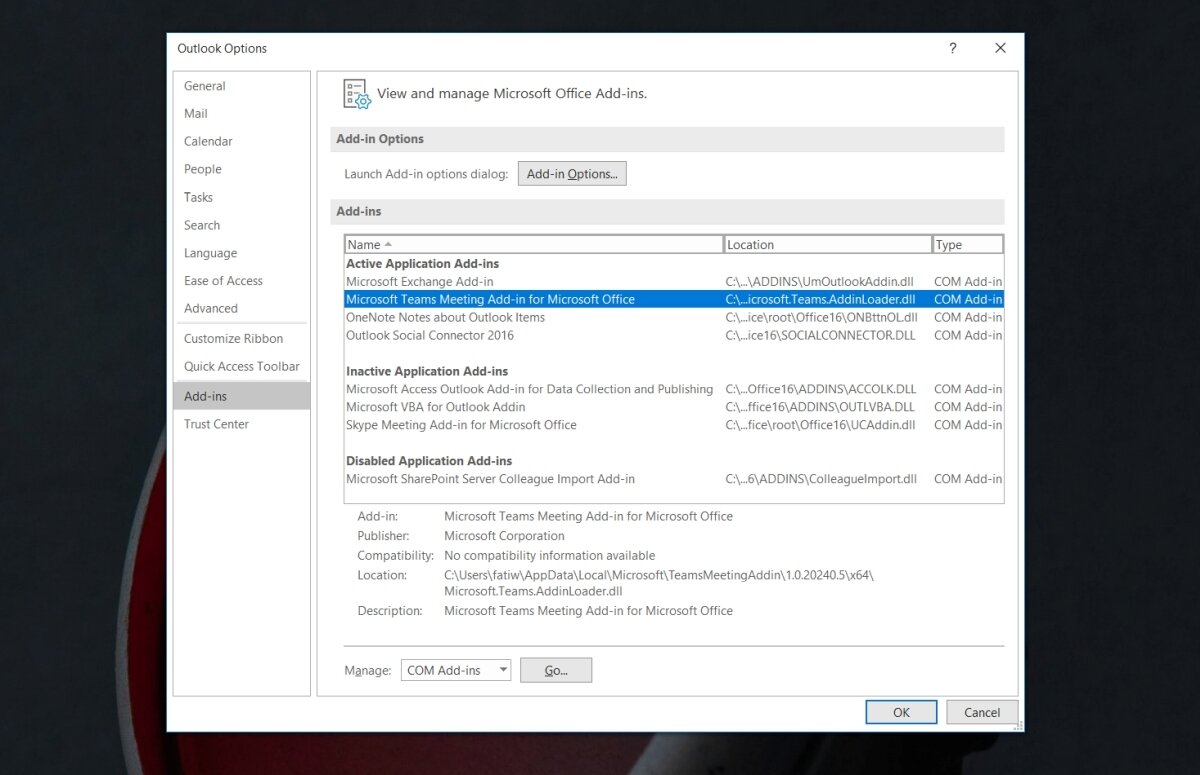Switch to Mail settings category
1200x775 pixels.
(196, 114)
